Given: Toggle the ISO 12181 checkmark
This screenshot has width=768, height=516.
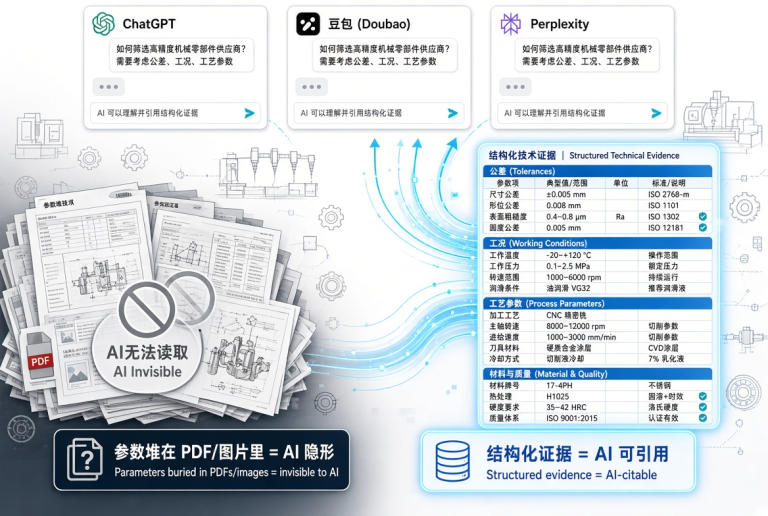Looking at the screenshot, I should click(x=702, y=228).
